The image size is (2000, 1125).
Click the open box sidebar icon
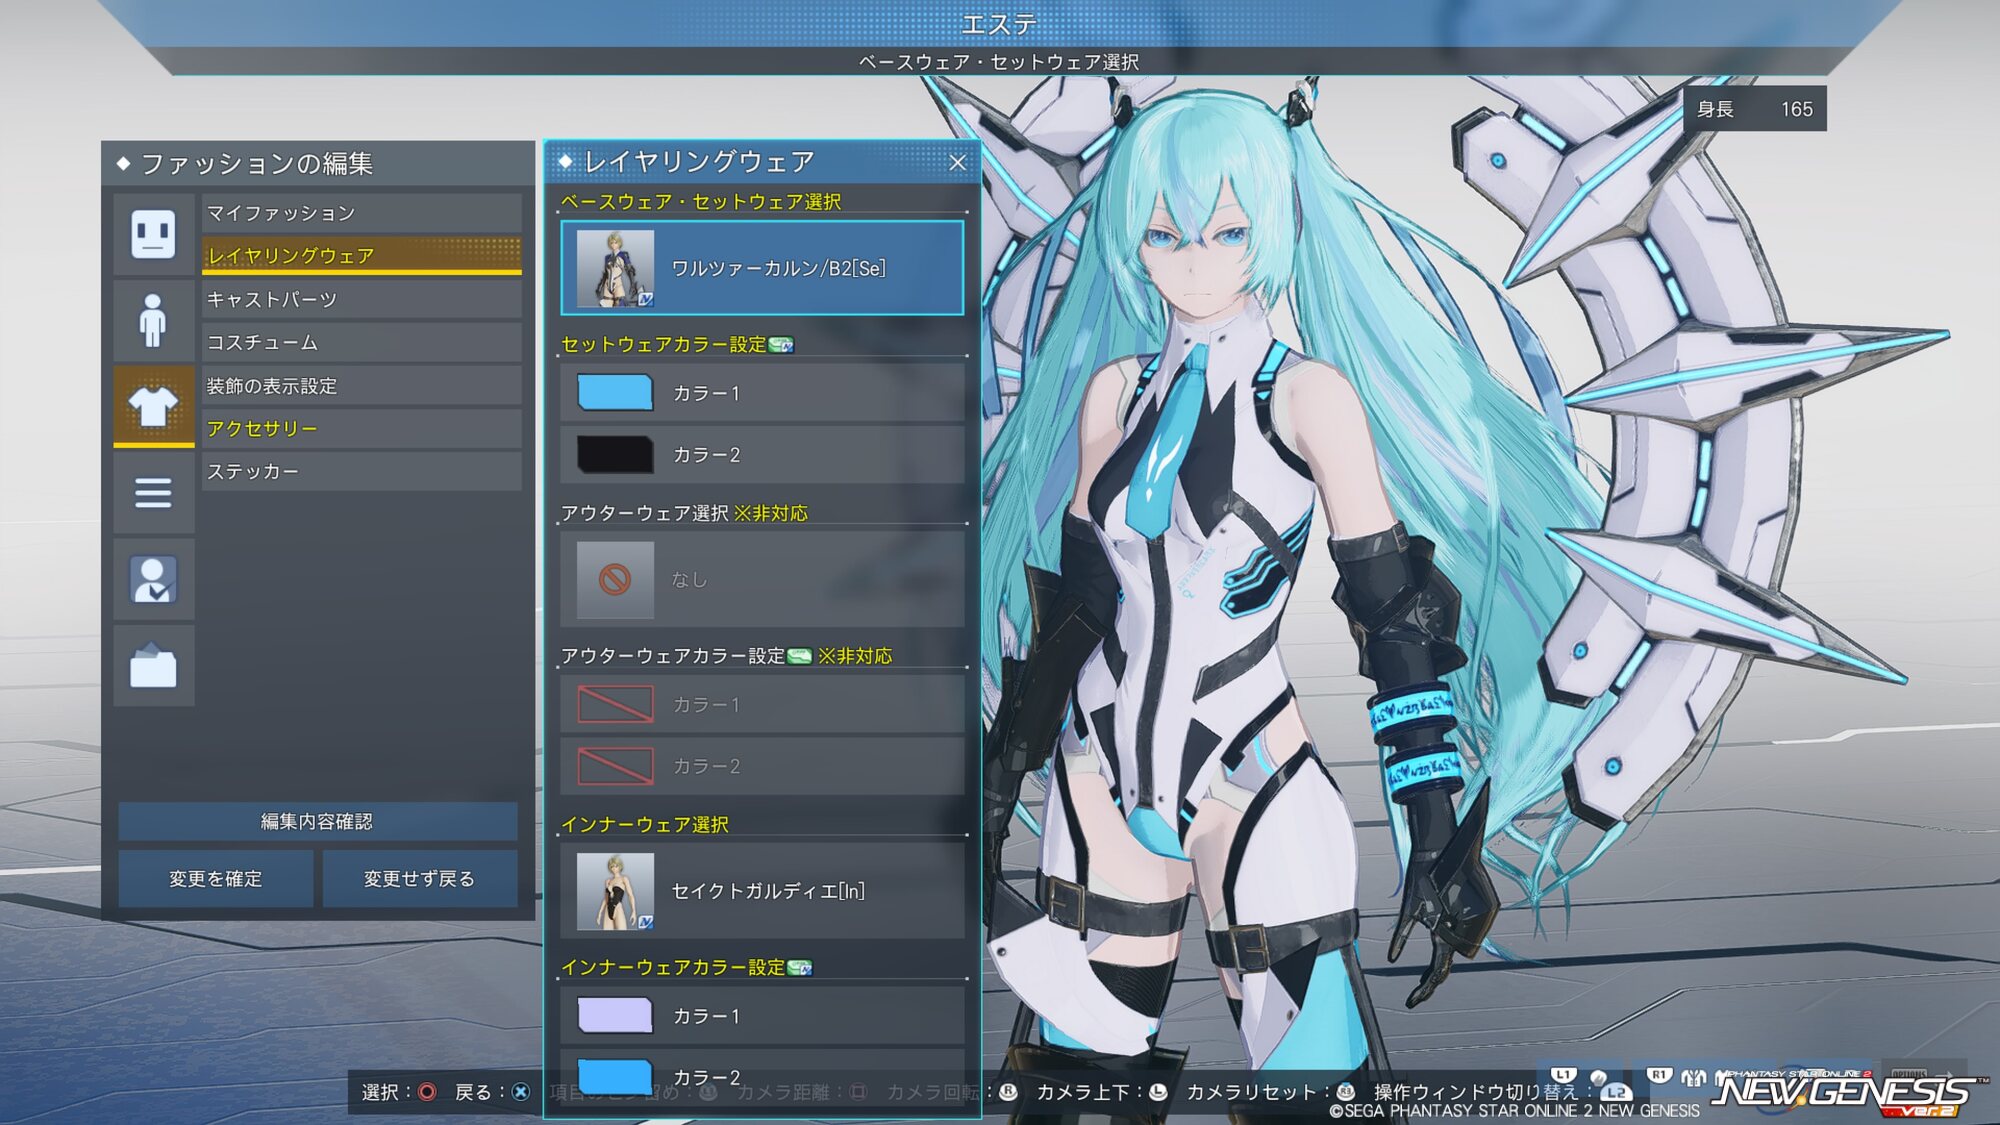point(153,666)
